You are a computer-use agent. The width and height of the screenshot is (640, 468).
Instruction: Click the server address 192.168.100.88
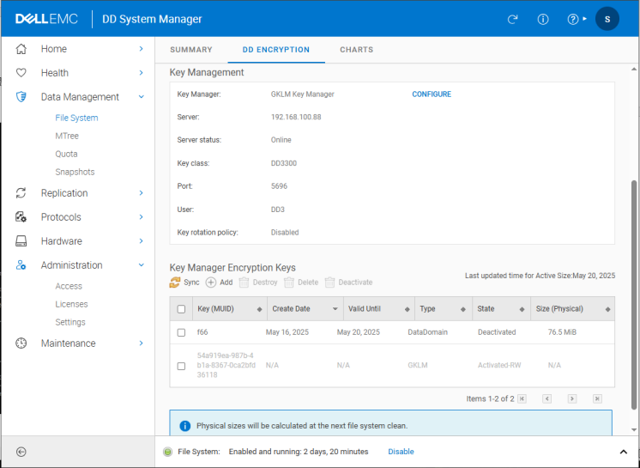296,117
